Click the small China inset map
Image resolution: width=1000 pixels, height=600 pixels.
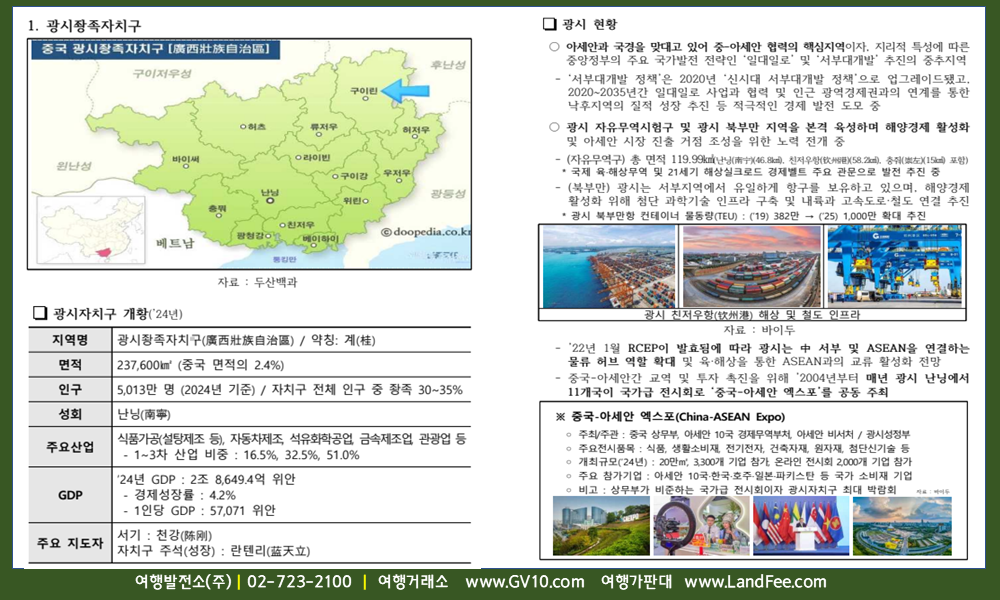[91, 230]
